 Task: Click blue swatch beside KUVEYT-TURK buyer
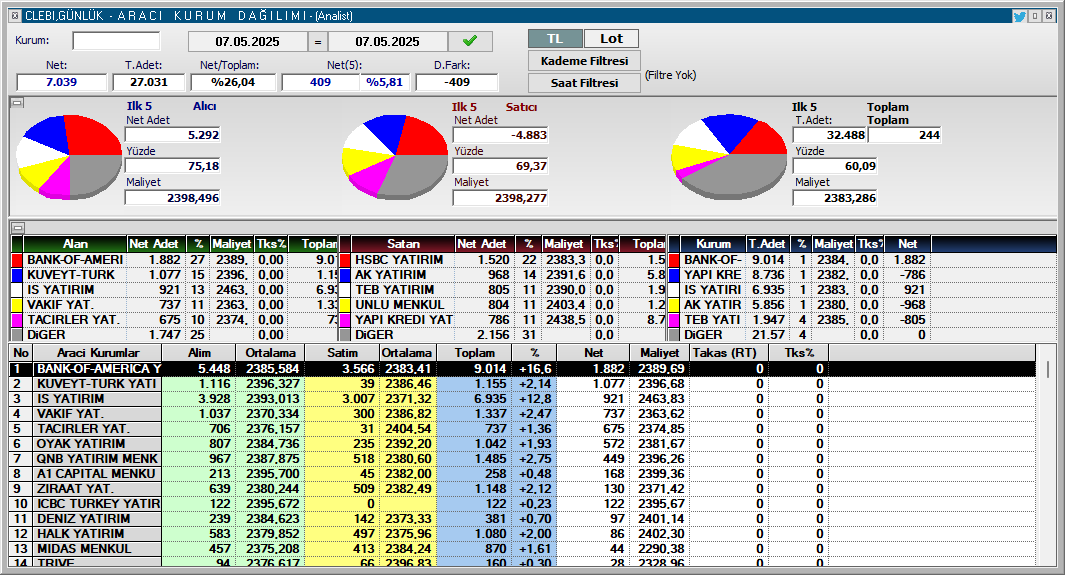pyautogui.click(x=18, y=275)
